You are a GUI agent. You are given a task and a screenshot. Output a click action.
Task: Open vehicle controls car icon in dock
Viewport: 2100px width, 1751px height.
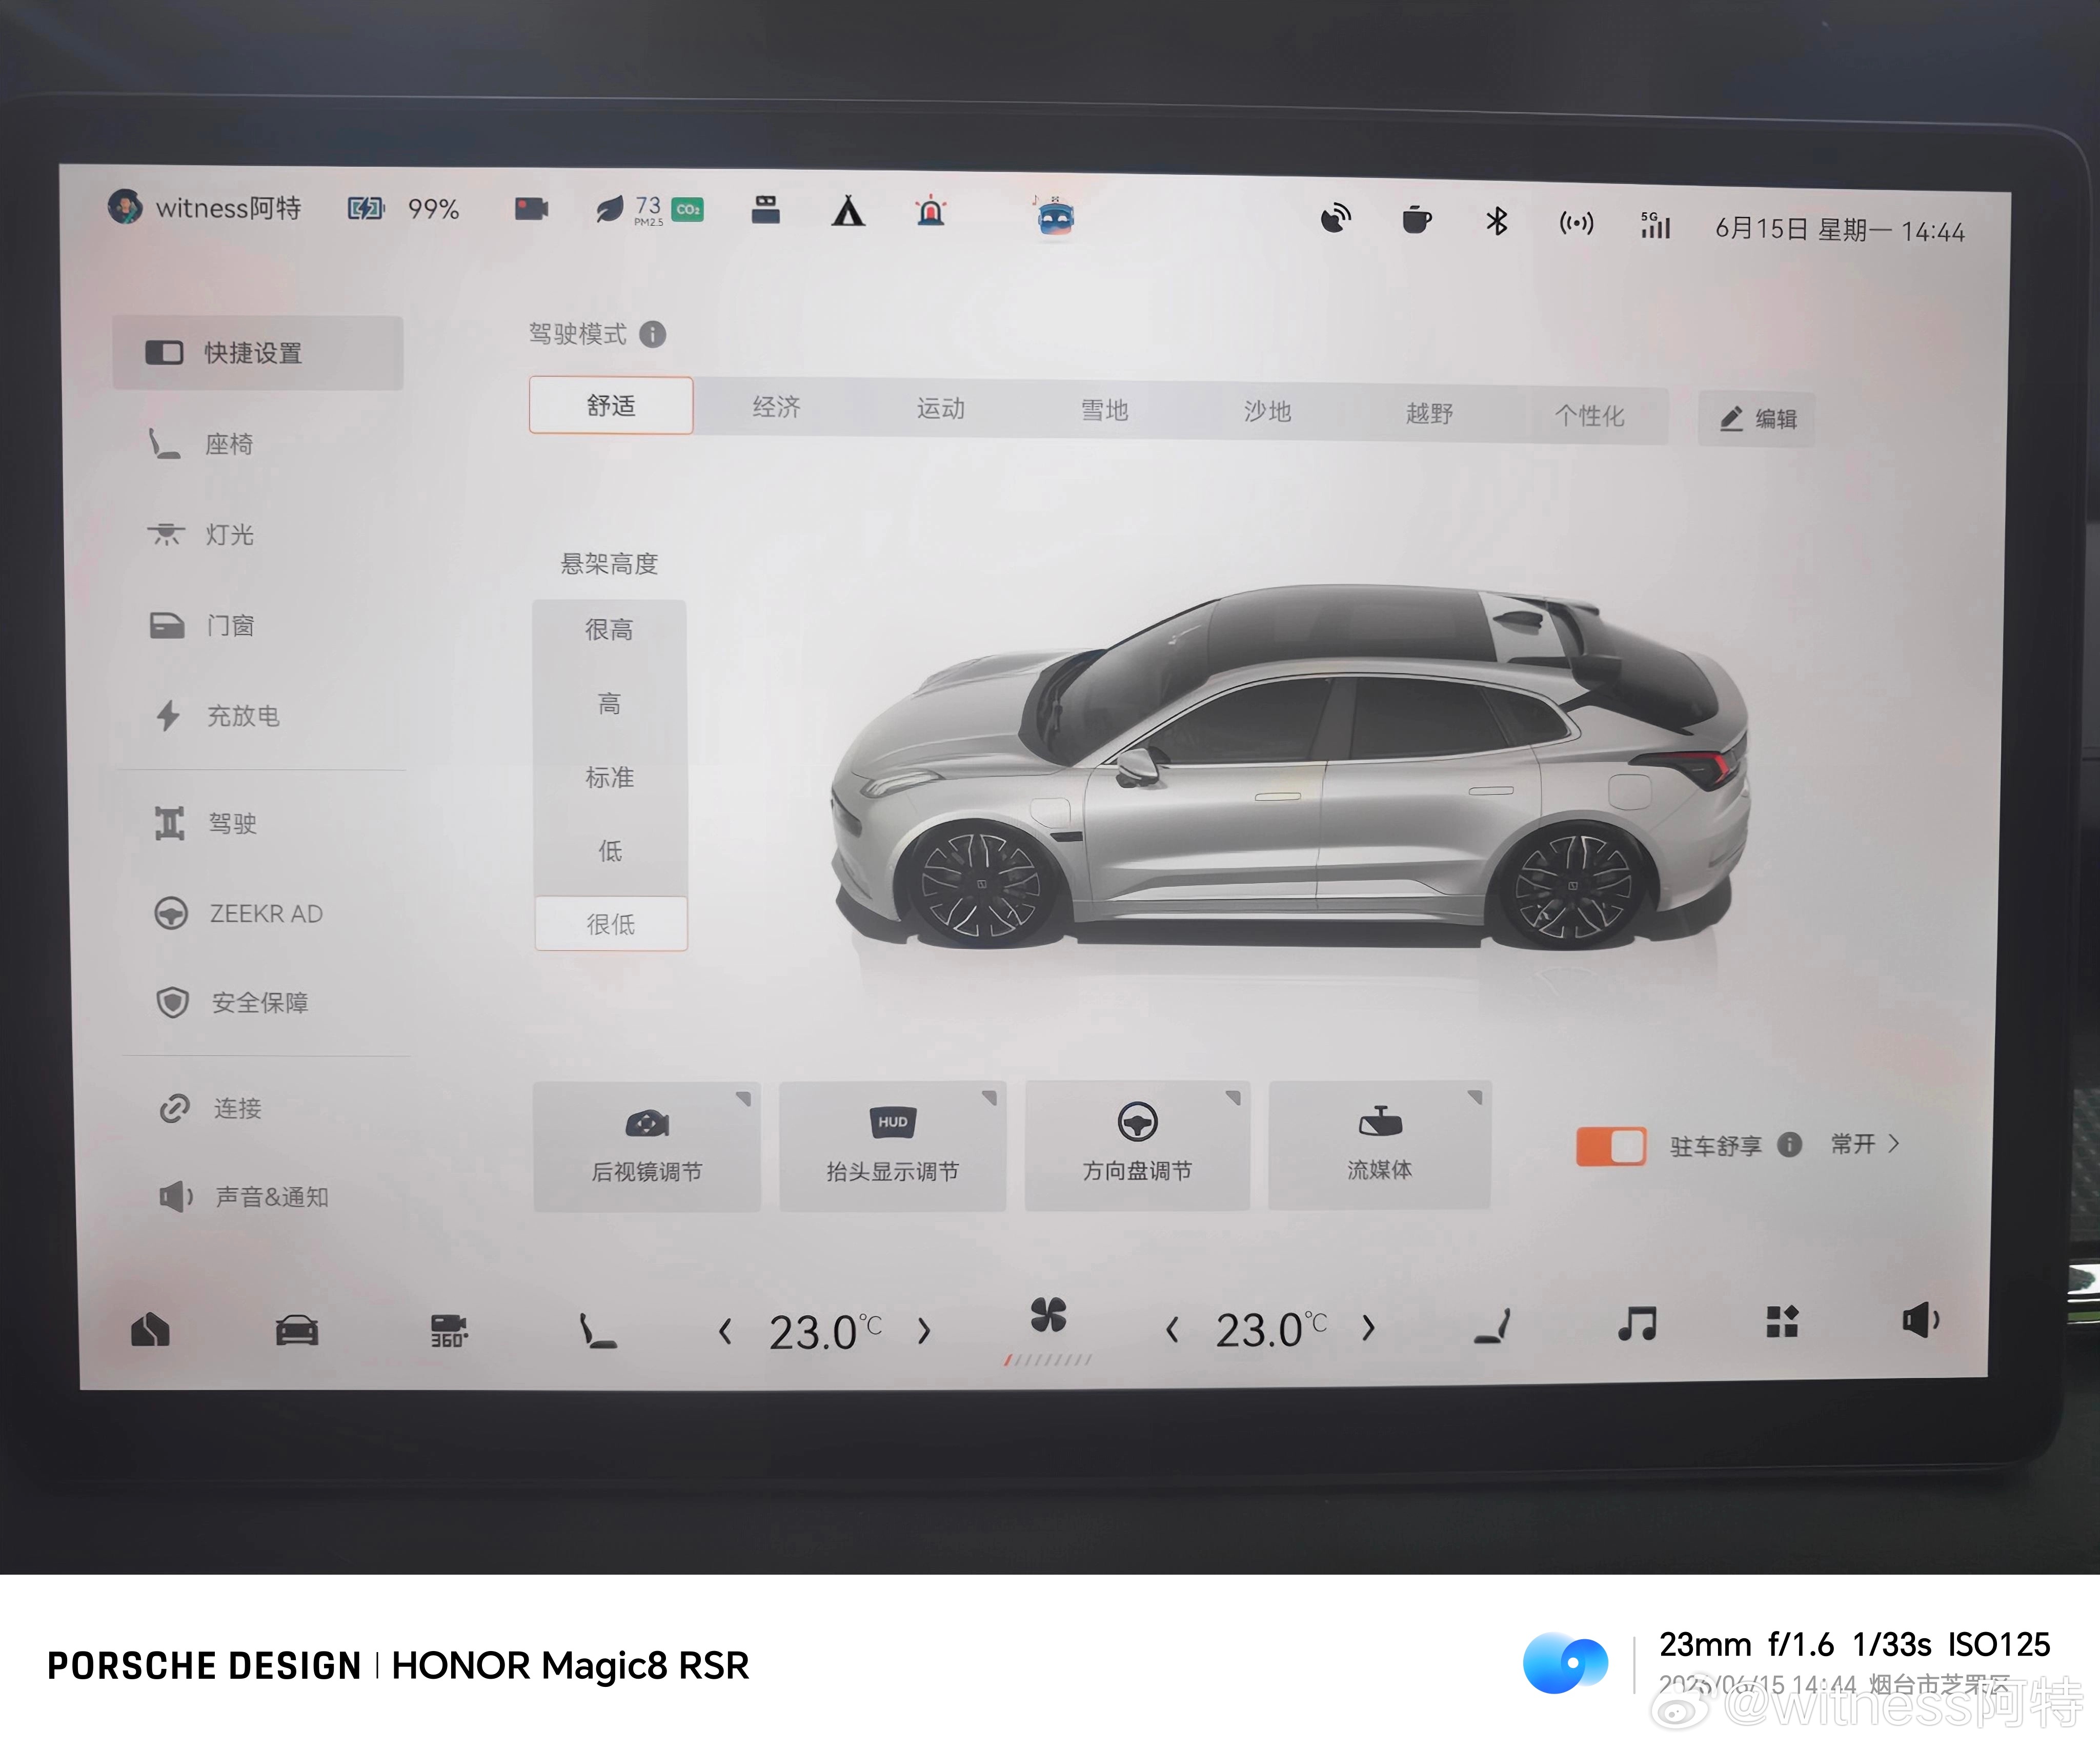click(x=297, y=1330)
